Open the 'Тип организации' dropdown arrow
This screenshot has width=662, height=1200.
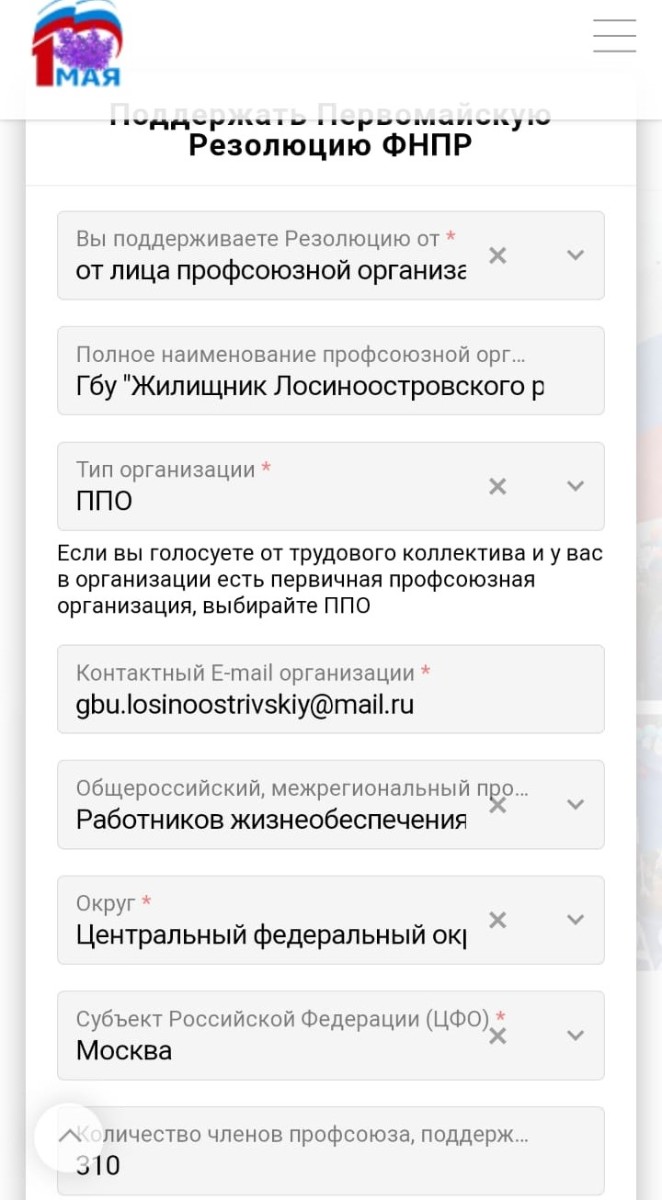pos(575,486)
